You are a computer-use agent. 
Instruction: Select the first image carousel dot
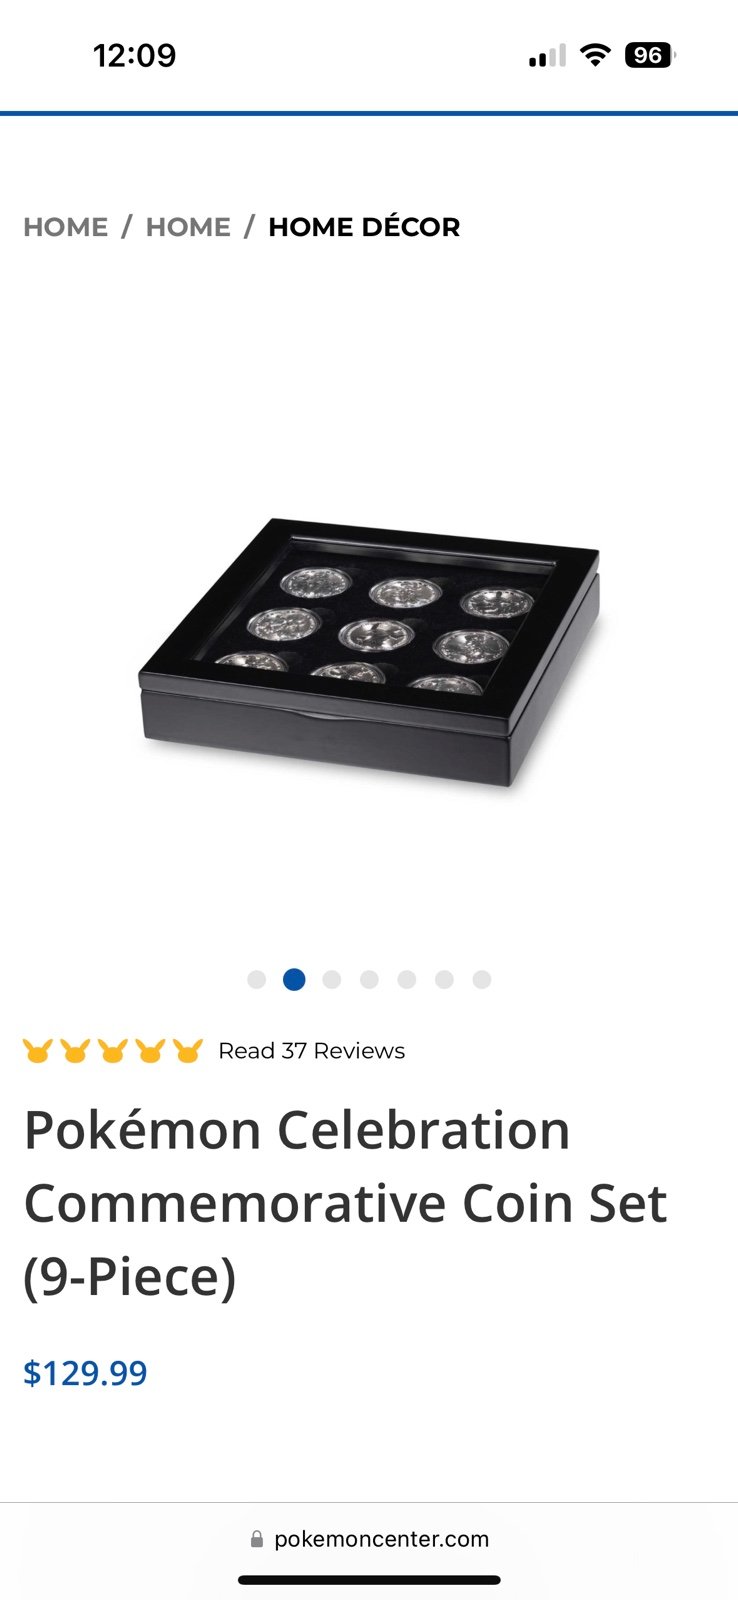click(x=256, y=980)
